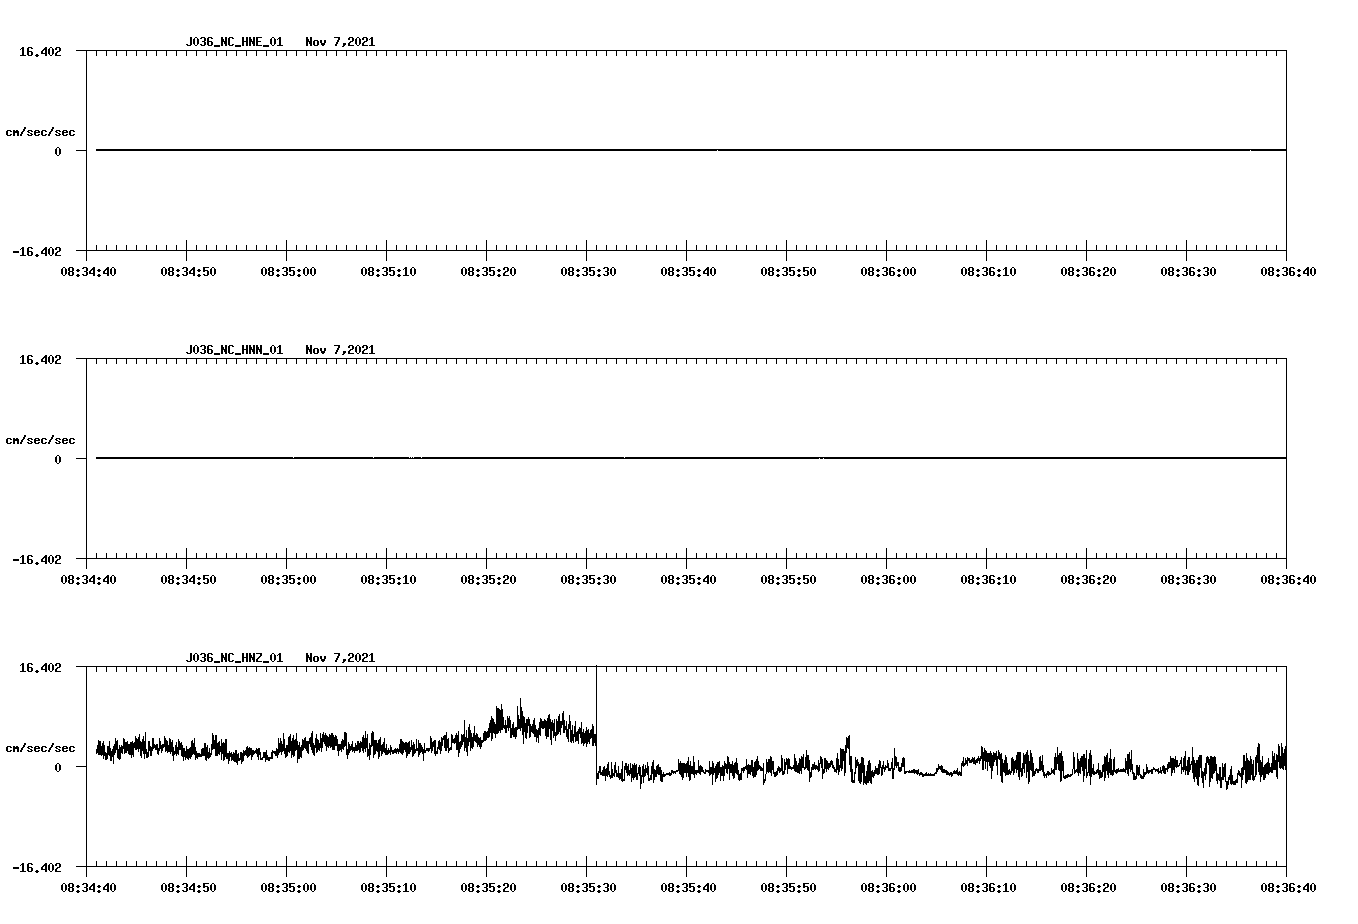Click the 08:36:10 time label under HNN plot

(x=988, y=580)
